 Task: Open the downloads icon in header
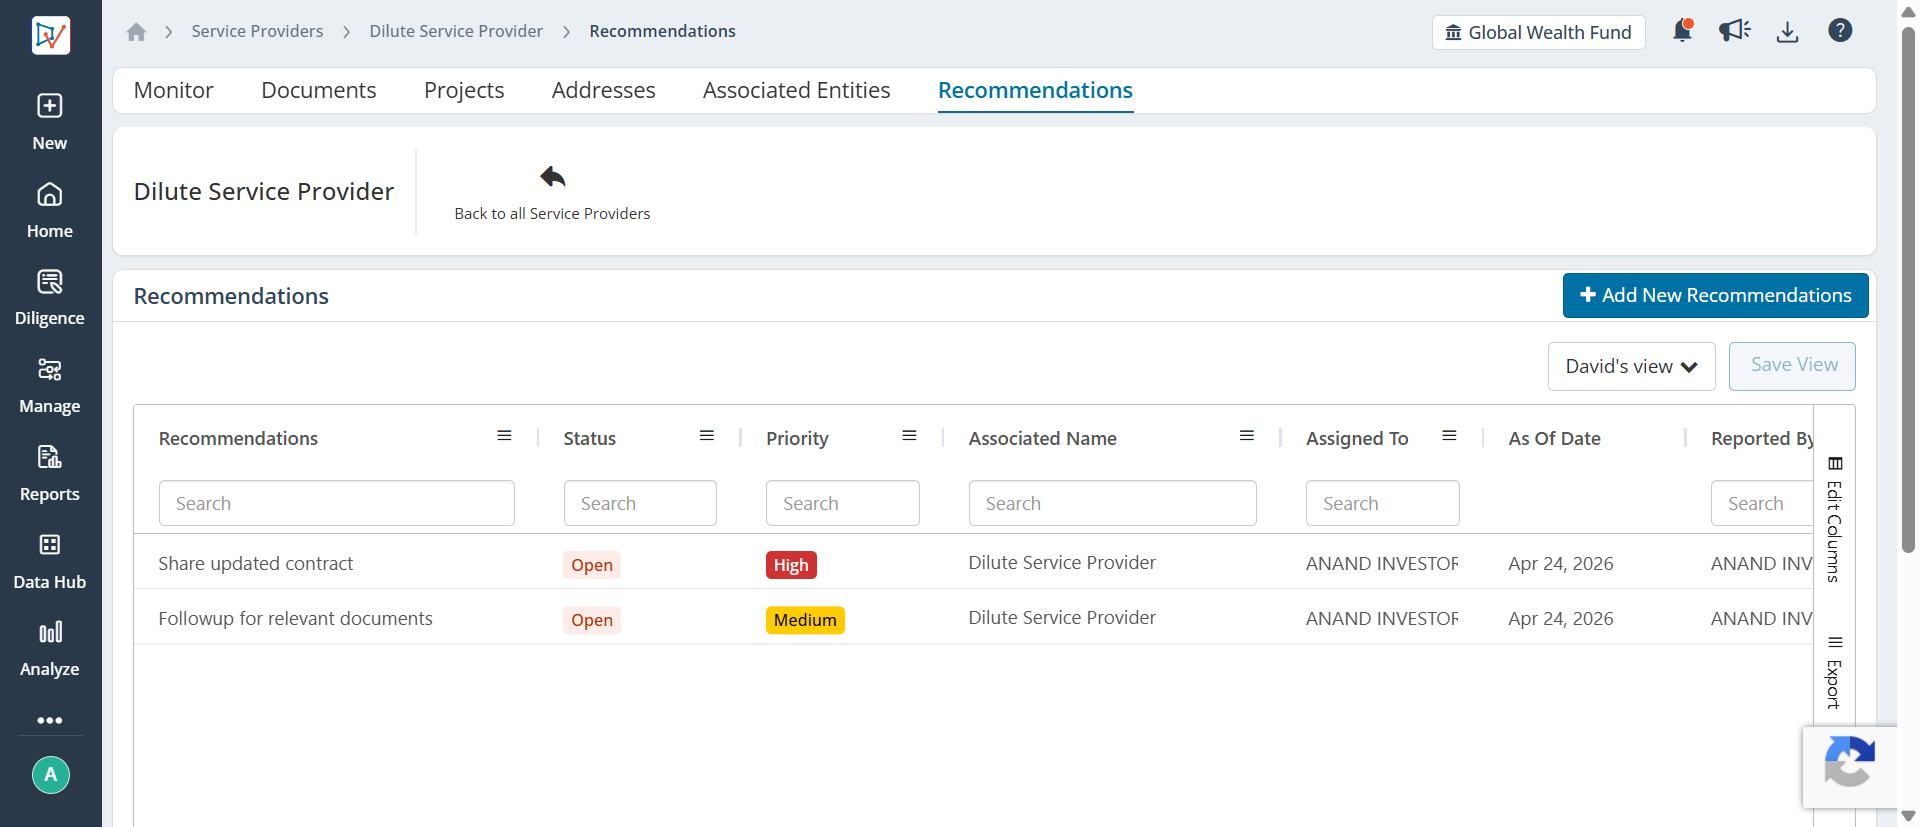coord(1787,32)
